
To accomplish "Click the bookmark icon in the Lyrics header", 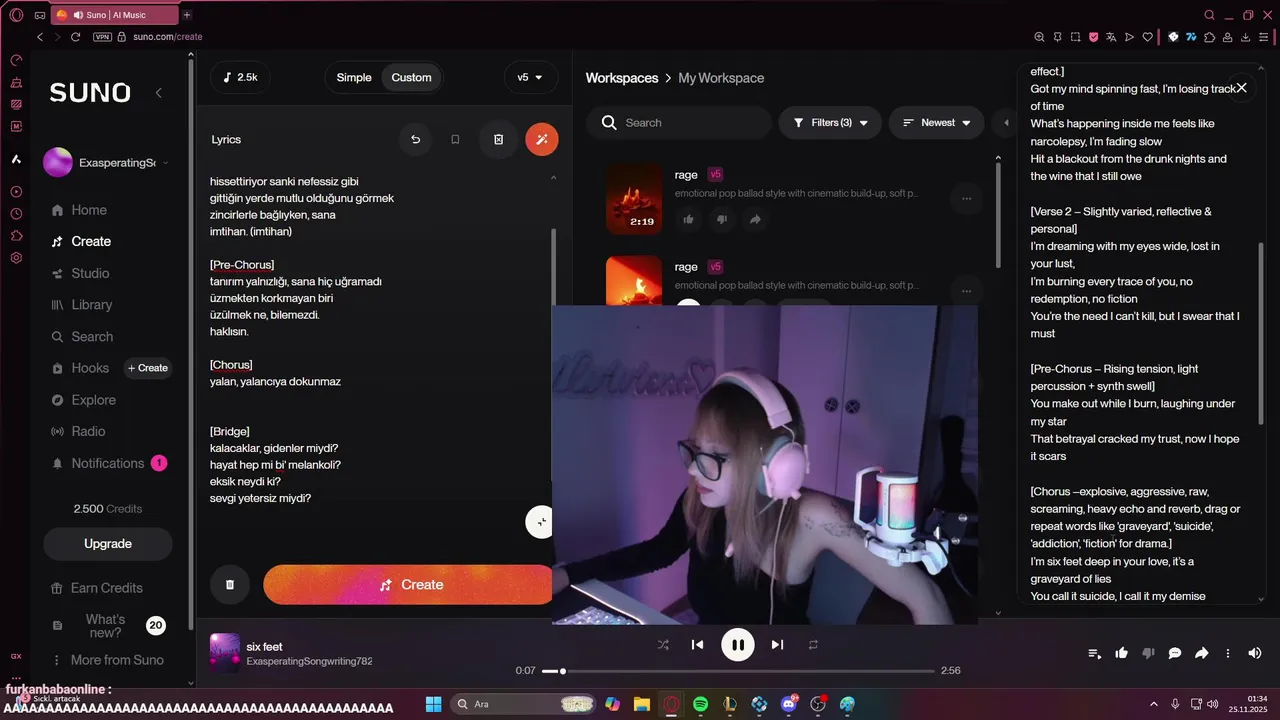I will click(455, 139).
